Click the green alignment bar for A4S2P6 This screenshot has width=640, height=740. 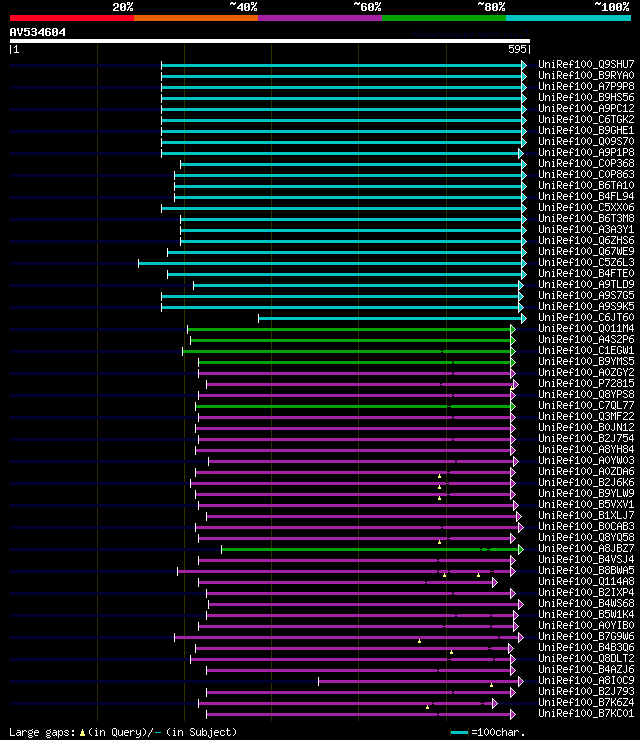(x=353, y=340)
